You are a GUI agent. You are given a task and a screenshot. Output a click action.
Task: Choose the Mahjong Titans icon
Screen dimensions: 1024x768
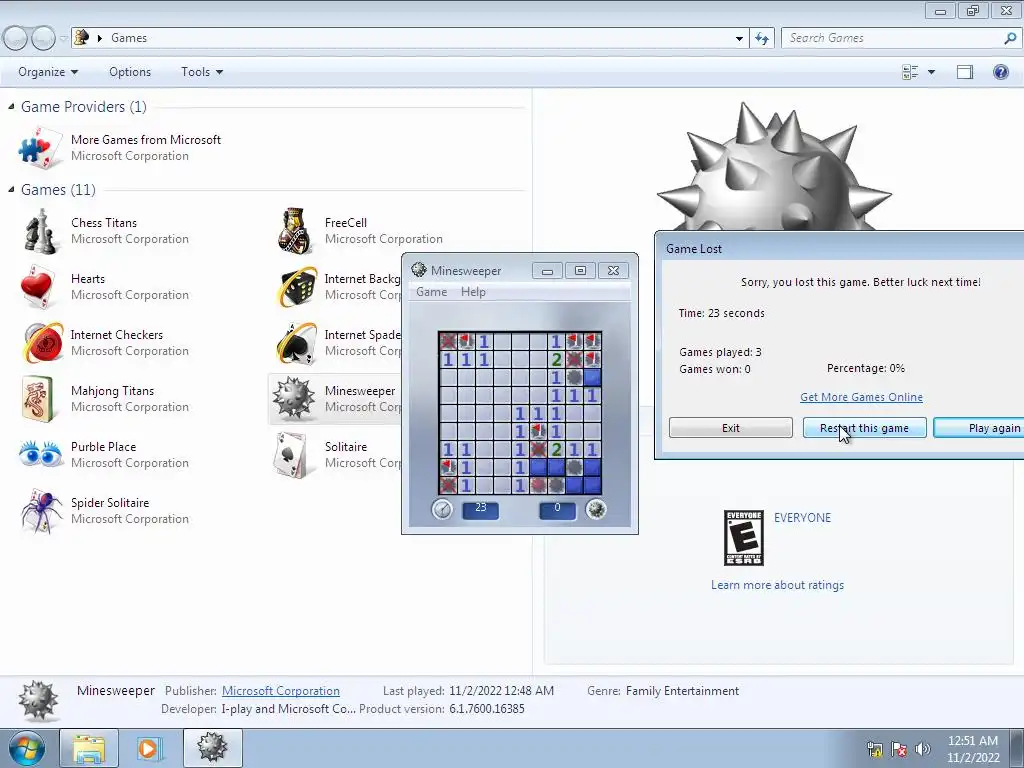pyautogui.click(x=37, y=398)
